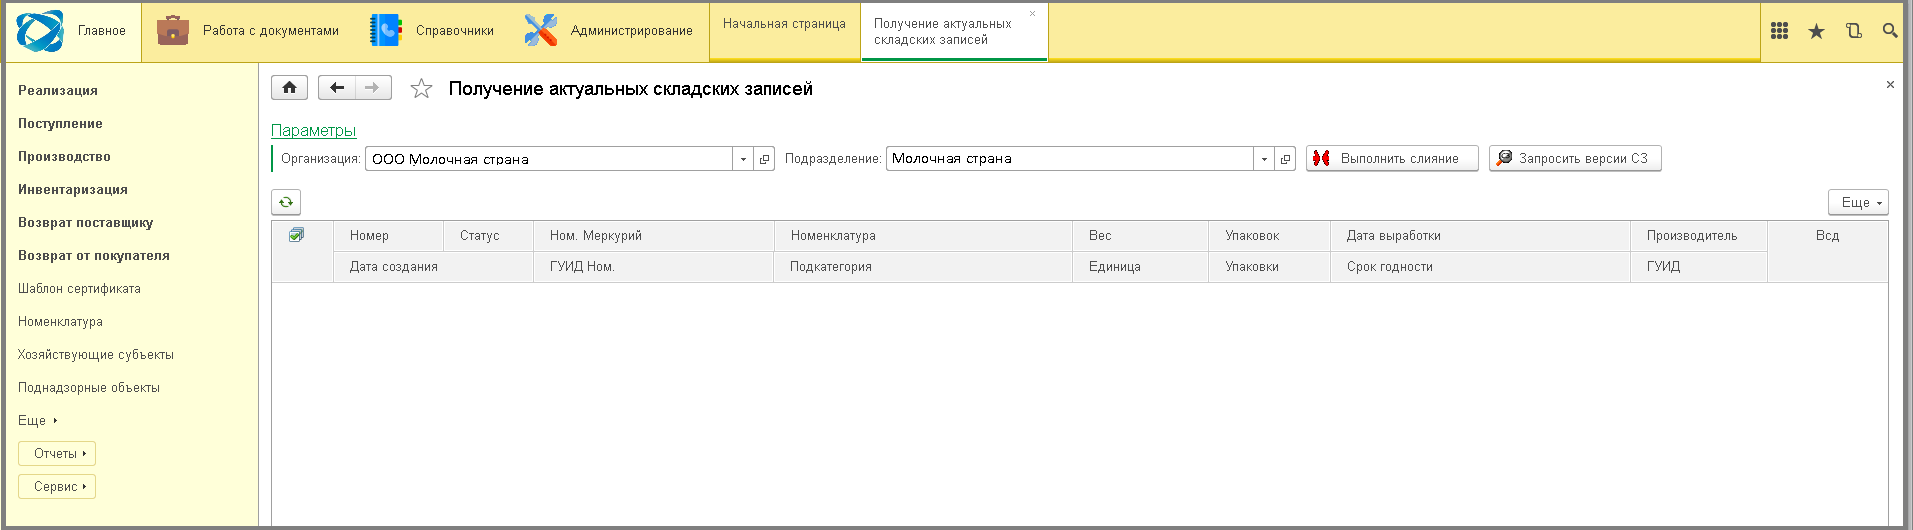Open the favorites star in top bar
This screenshot has width=1913, height=530.
pyautogui.click(x=1816, y=31)
